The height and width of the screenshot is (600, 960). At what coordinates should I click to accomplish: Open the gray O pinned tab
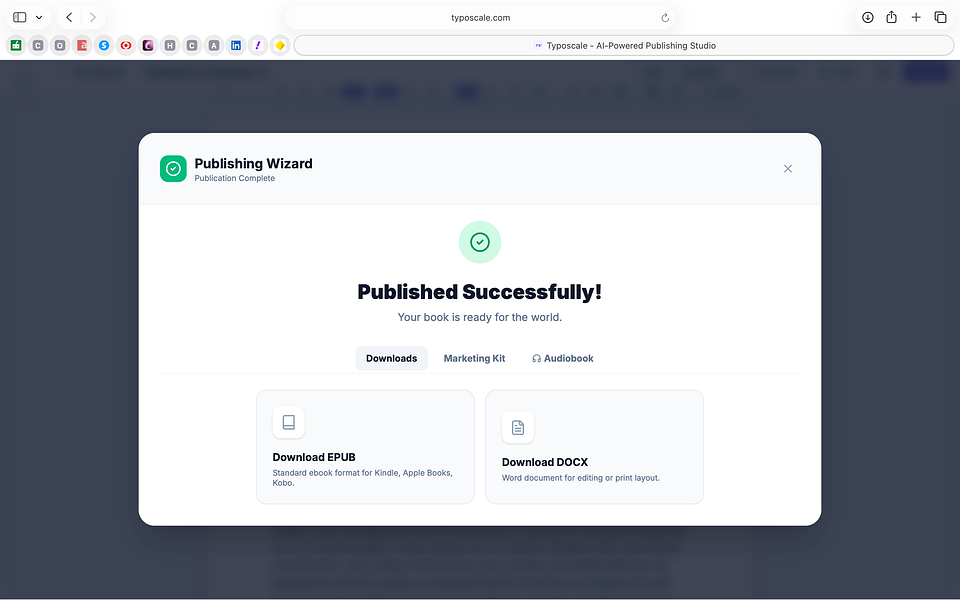tap(60, 45)
